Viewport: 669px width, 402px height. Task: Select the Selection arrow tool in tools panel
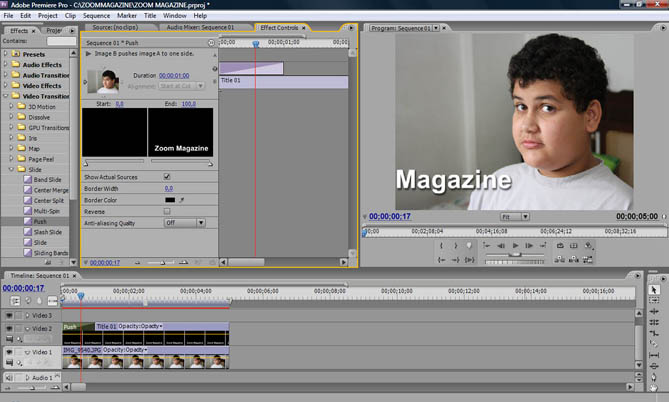point(654,290)
